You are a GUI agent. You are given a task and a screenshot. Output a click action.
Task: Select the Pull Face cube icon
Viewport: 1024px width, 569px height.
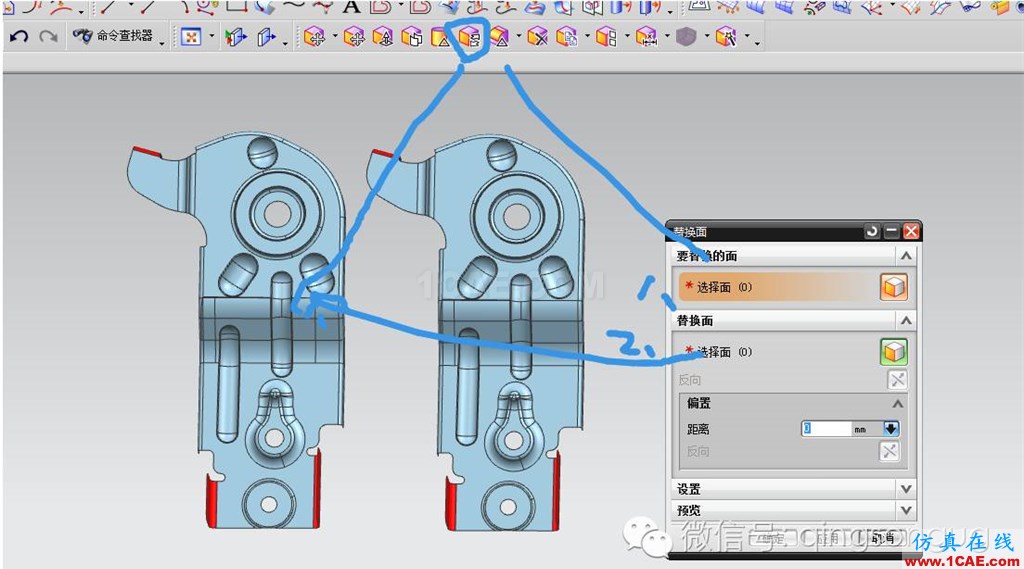tap(354, 37)
